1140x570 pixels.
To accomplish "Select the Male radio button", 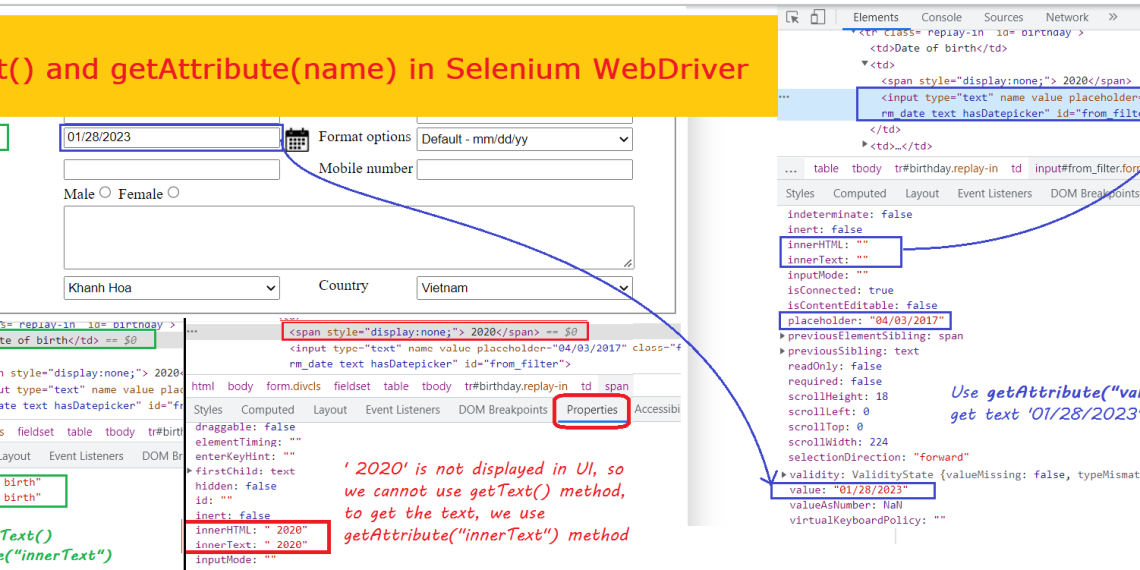I will pyautogui.click(x=105, y=193).
